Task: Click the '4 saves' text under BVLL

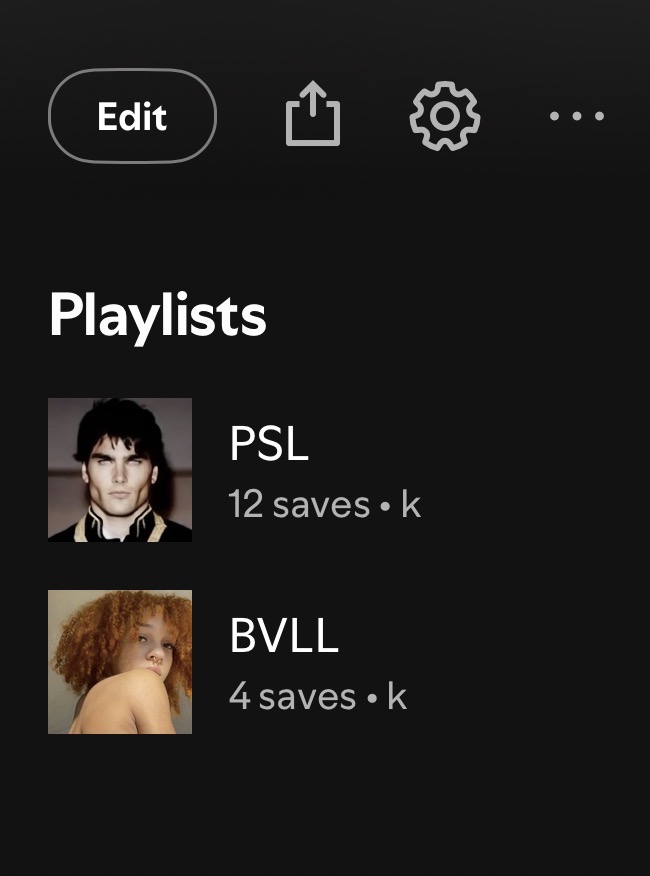Action: (x=292, y=697)
